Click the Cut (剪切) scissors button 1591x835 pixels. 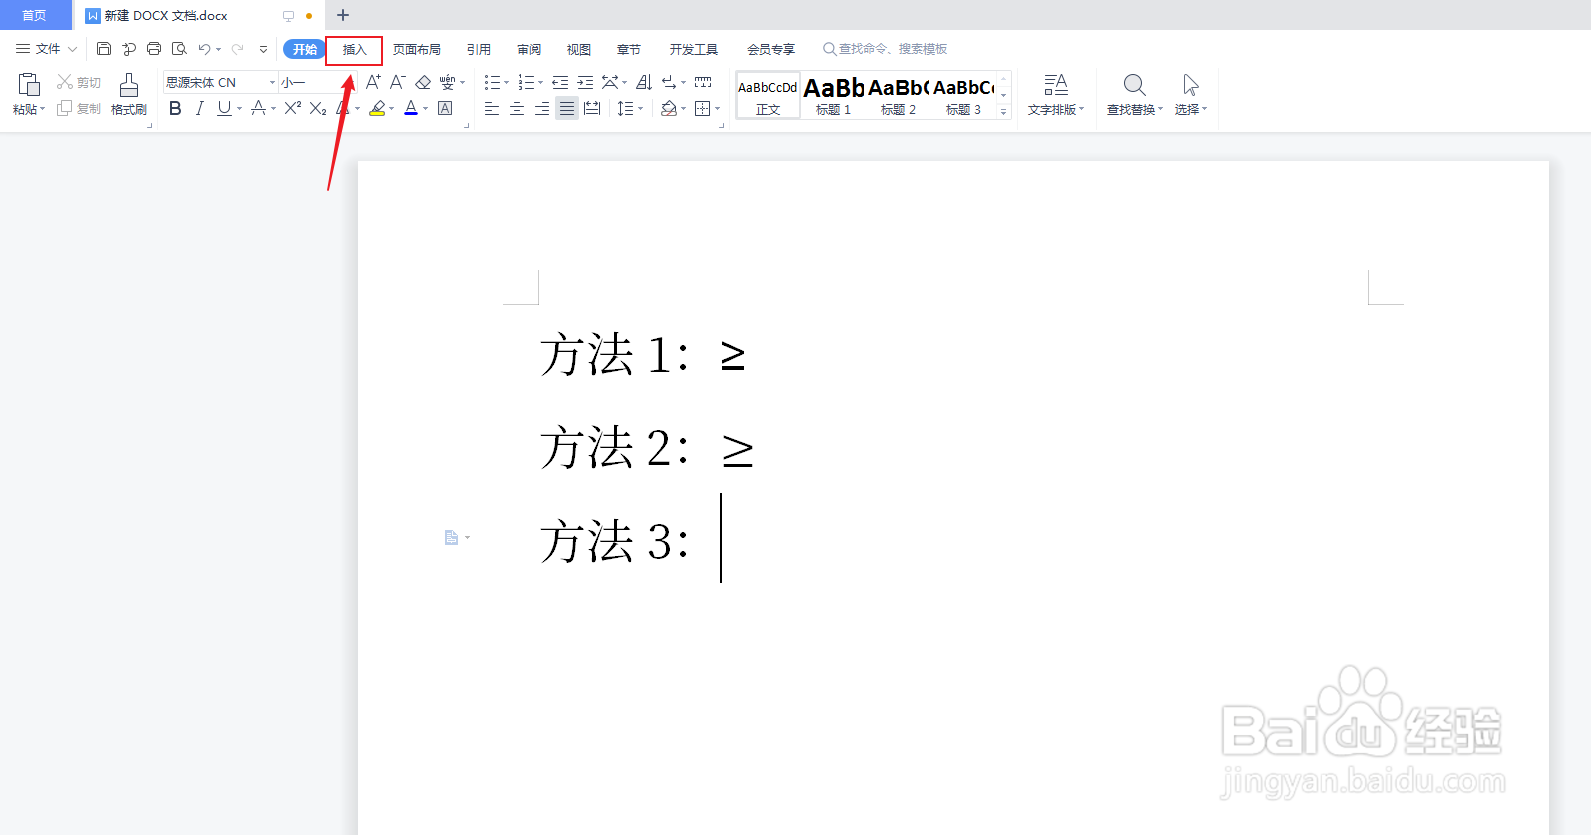pyautogui.click(x=79, y=82)
